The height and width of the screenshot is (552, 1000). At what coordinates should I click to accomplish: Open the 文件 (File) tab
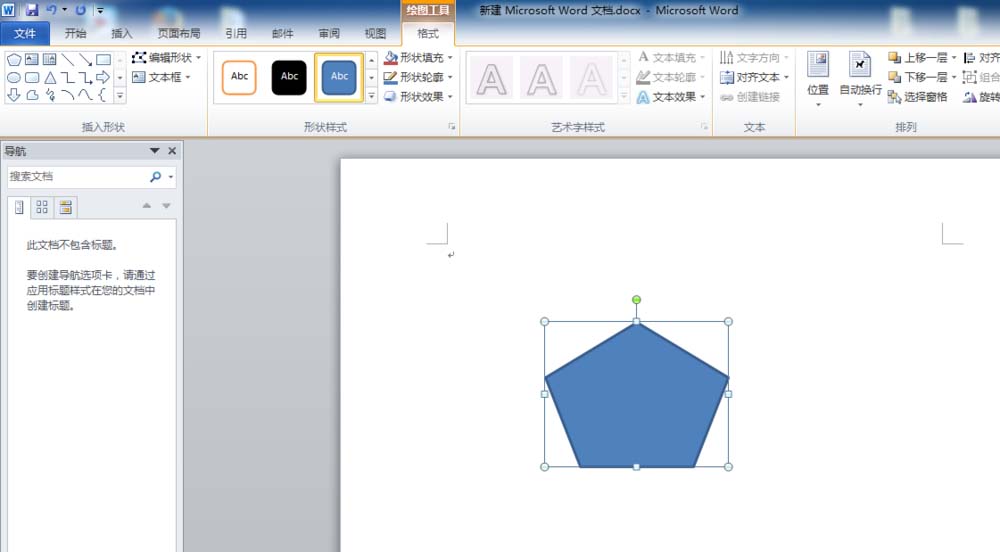click(25, 33)
